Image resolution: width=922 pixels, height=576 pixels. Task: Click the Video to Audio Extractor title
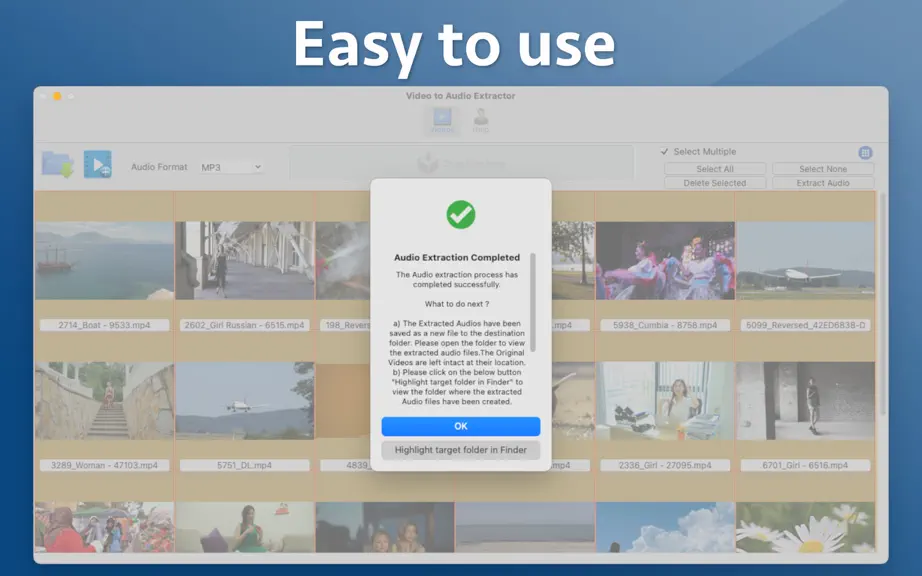(x=460, y=96)
